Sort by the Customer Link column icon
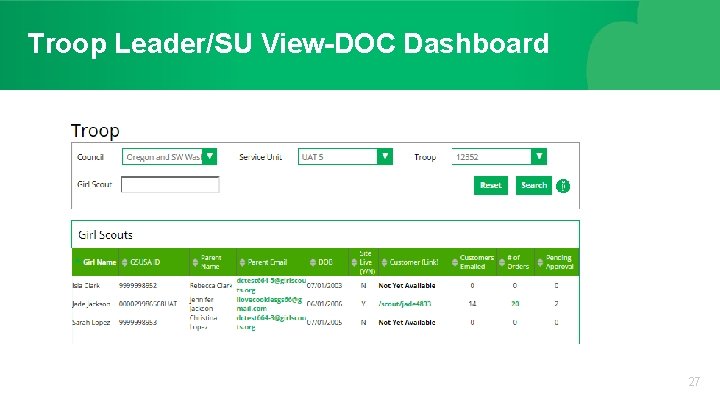This screenshot has width=720, height=405. (384, 262)
